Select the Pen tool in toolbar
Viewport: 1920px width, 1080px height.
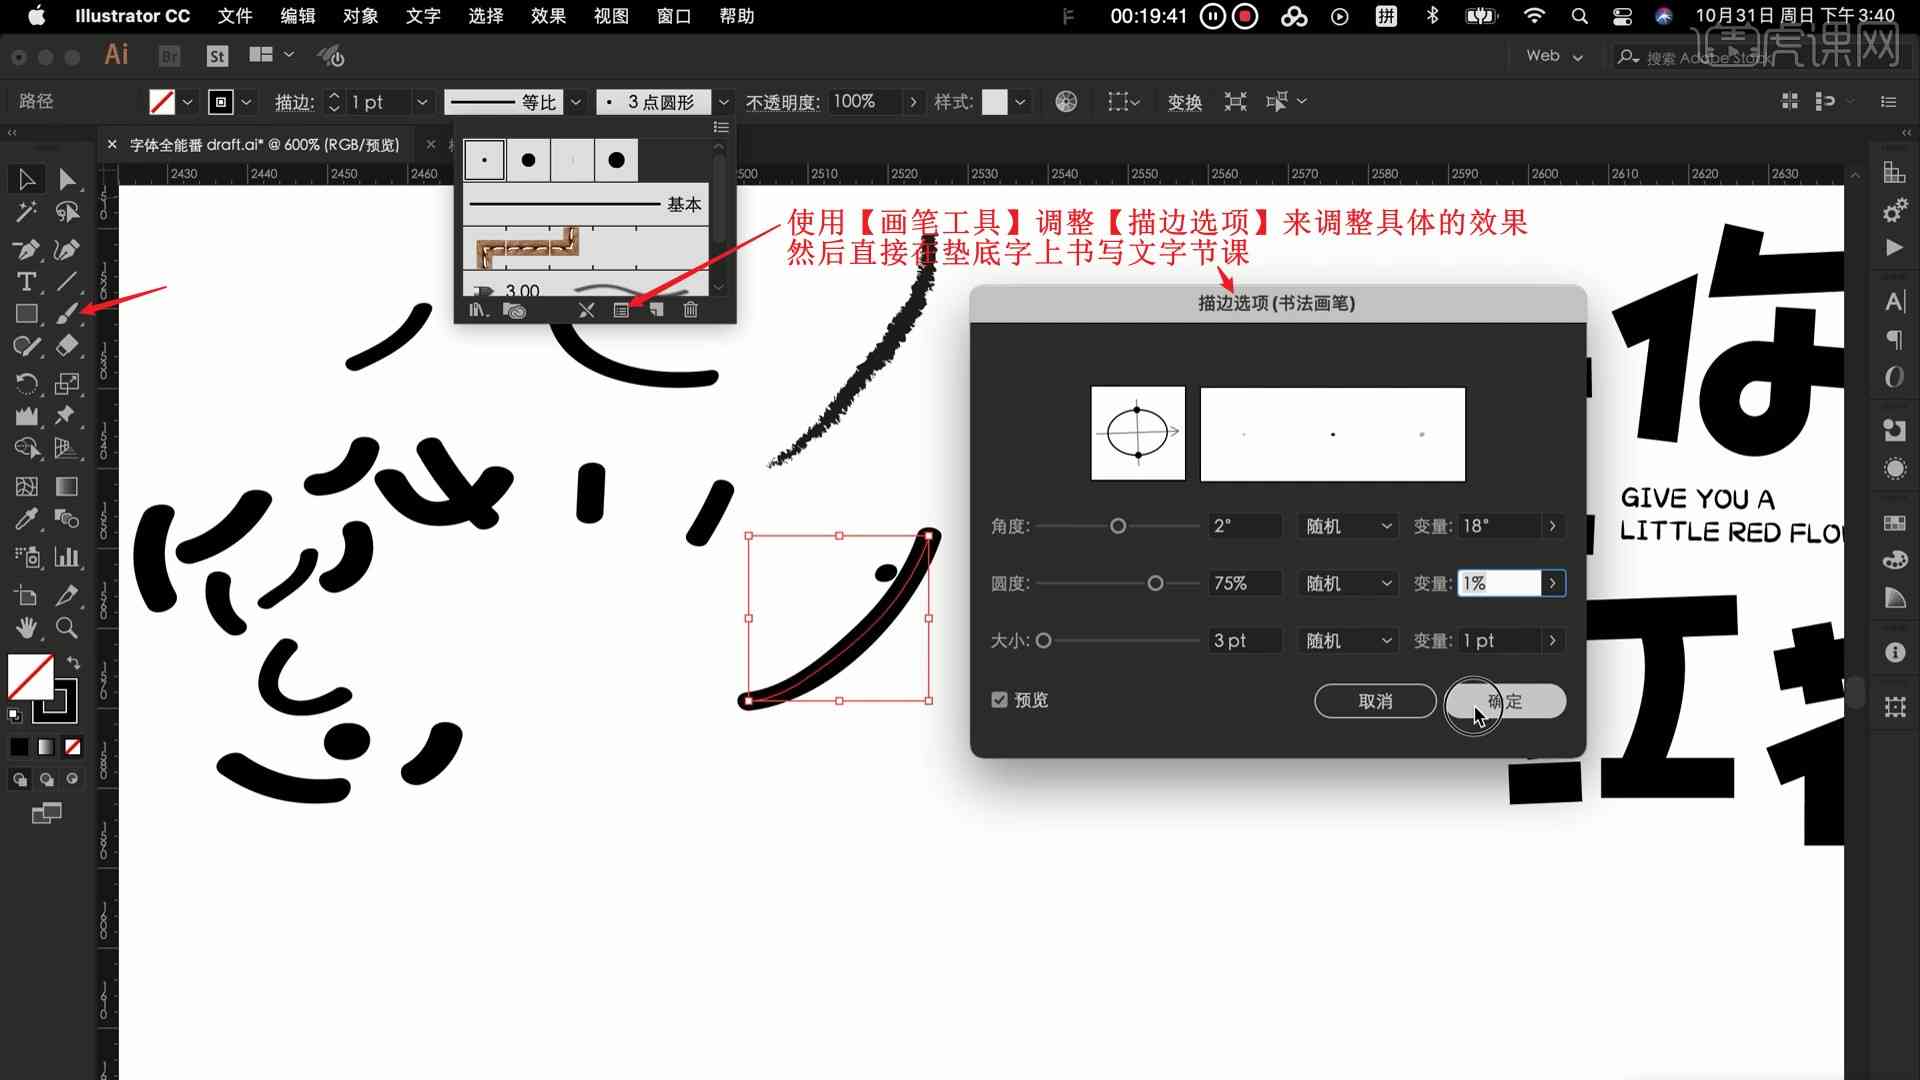(x=26, y=247)
